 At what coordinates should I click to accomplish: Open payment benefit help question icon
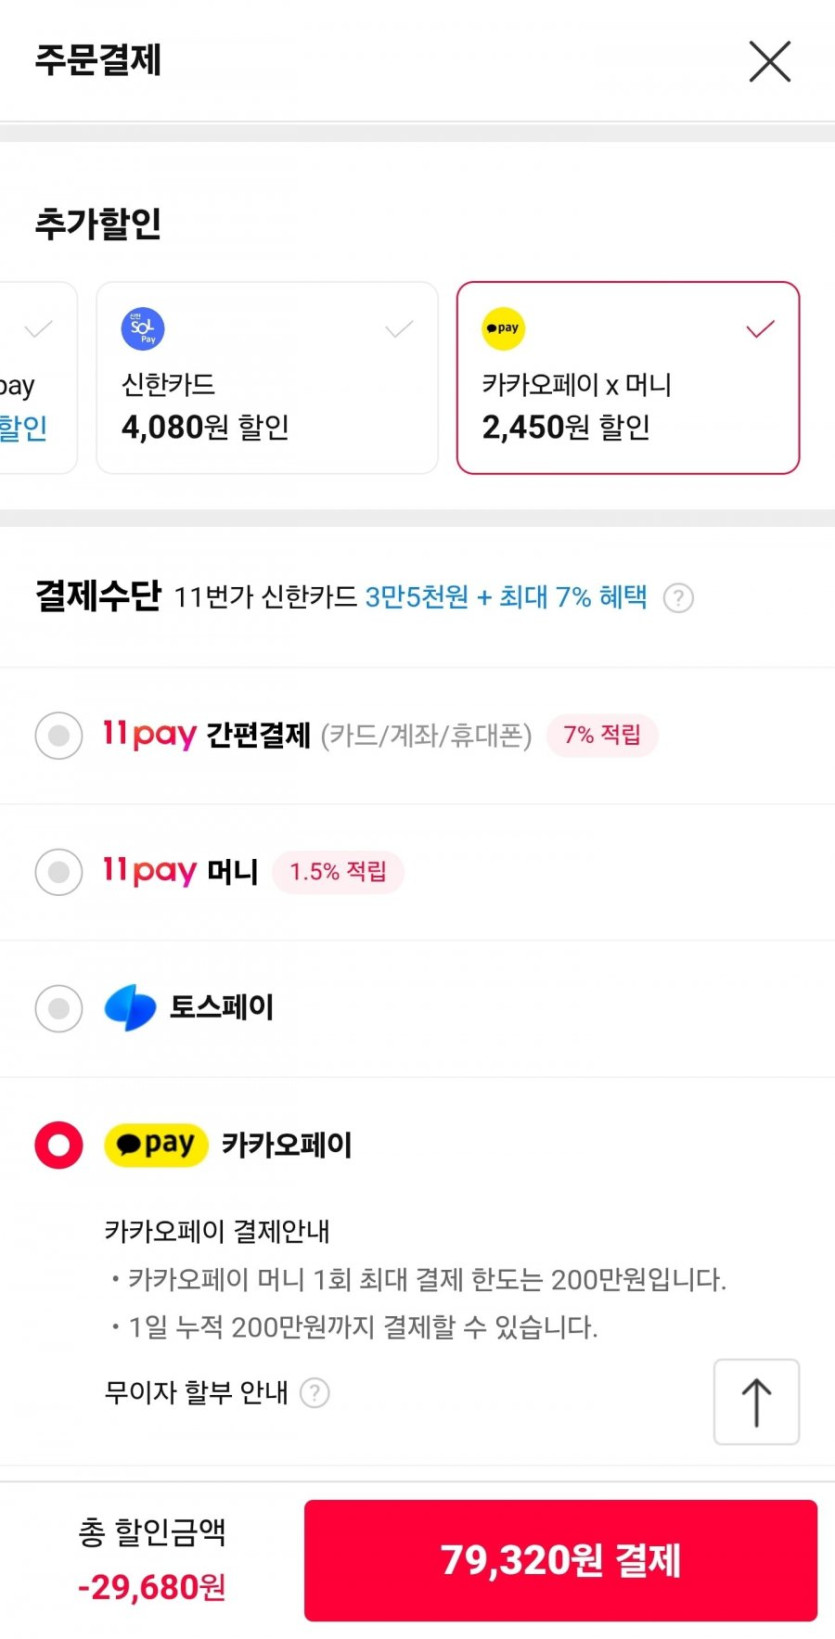tap(678, 598)
